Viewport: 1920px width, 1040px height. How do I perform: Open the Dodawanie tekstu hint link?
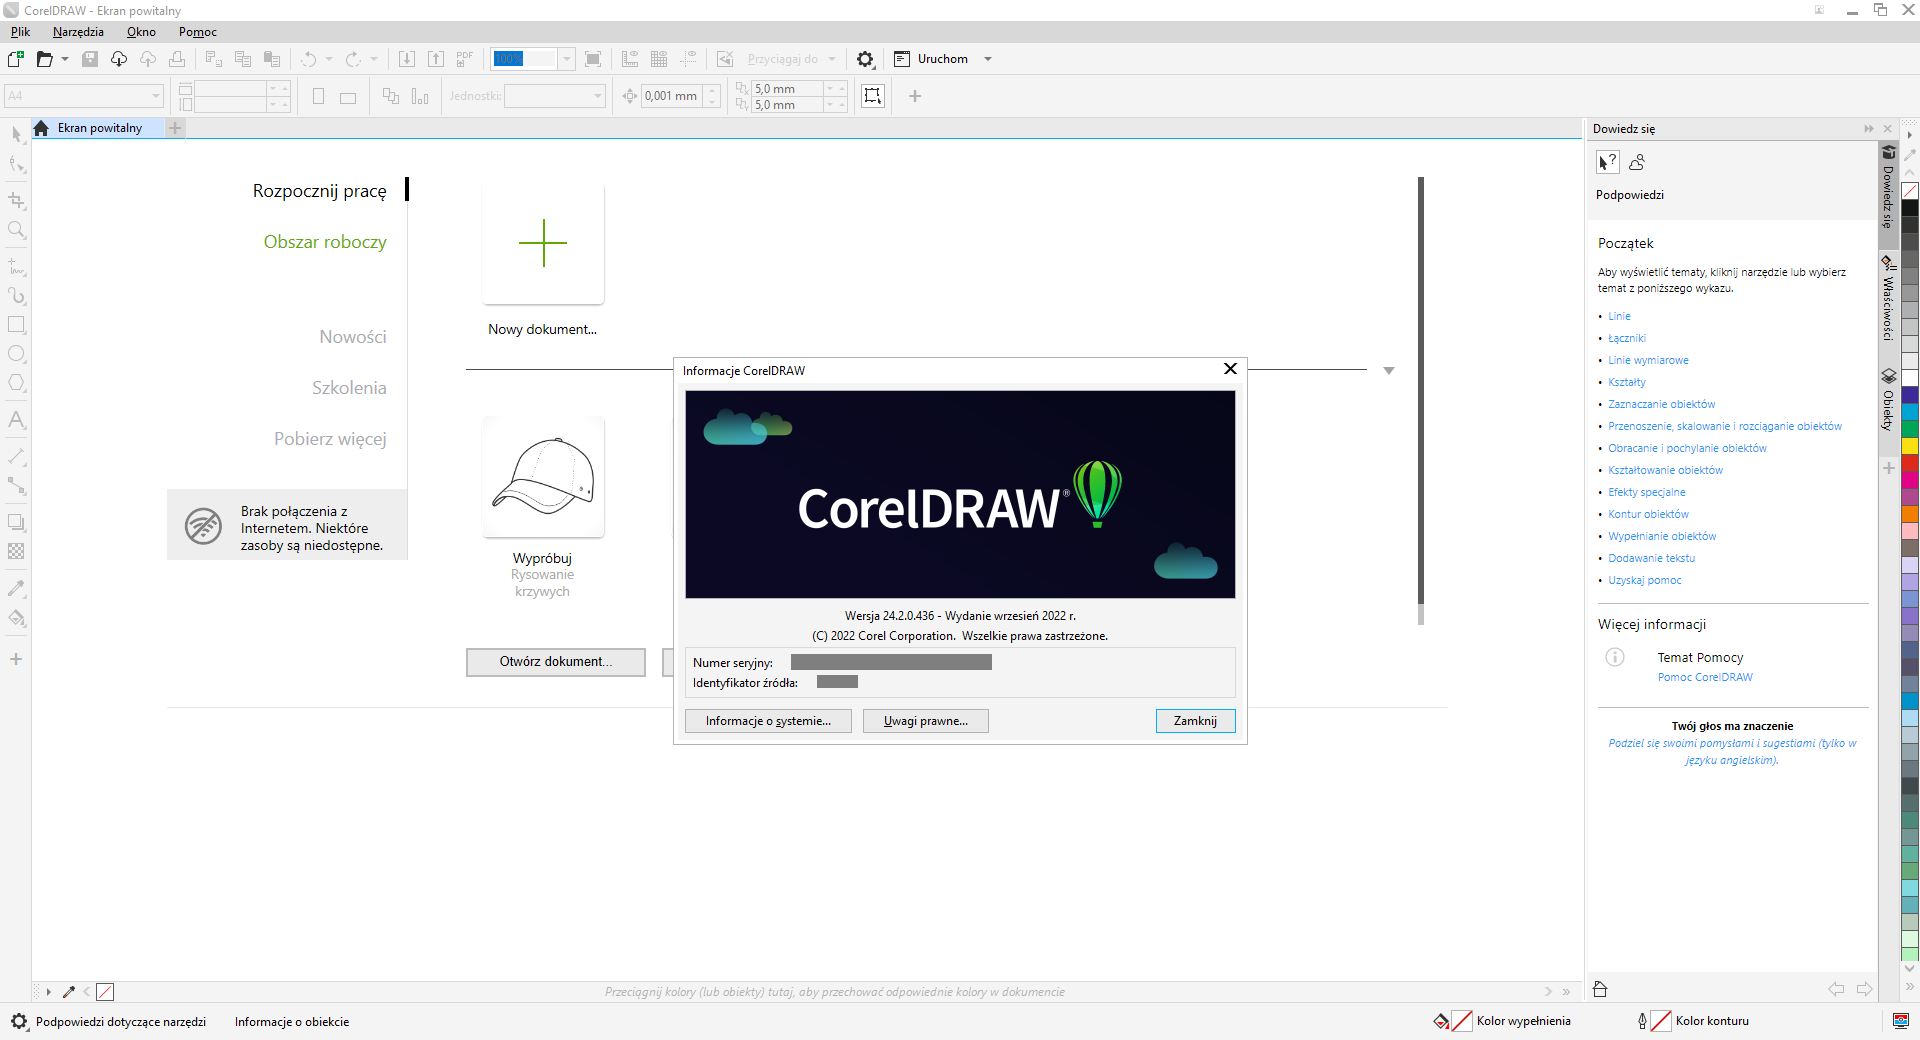coord(1651,558)
